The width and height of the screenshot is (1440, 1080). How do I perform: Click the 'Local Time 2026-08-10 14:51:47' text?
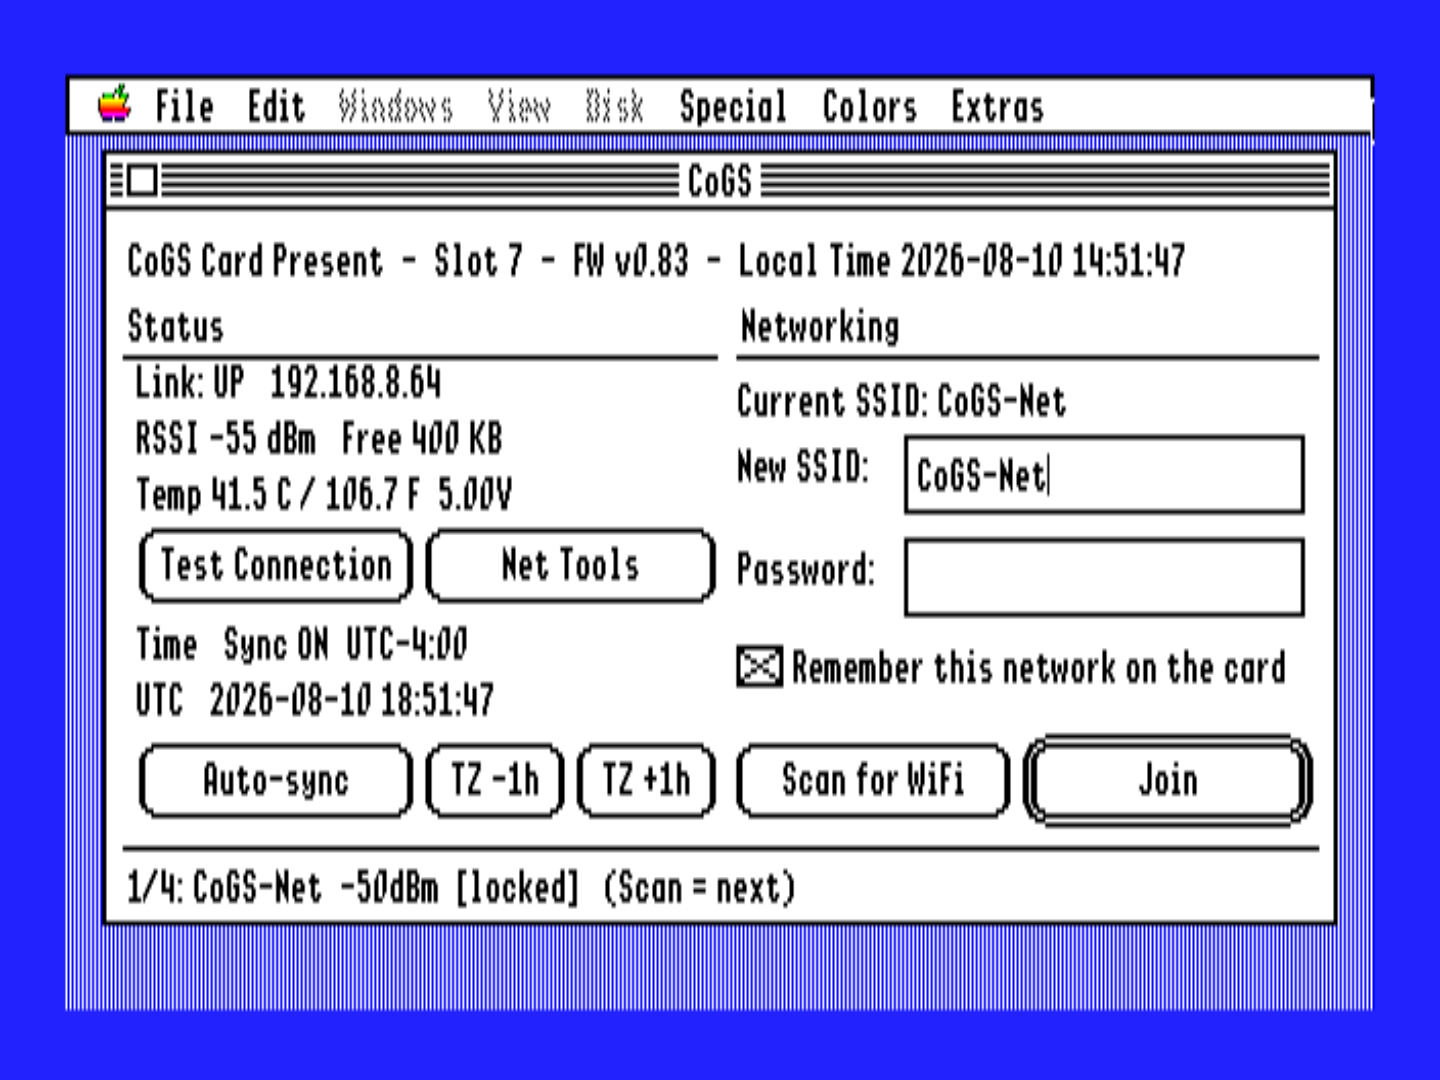click(962, 261)
